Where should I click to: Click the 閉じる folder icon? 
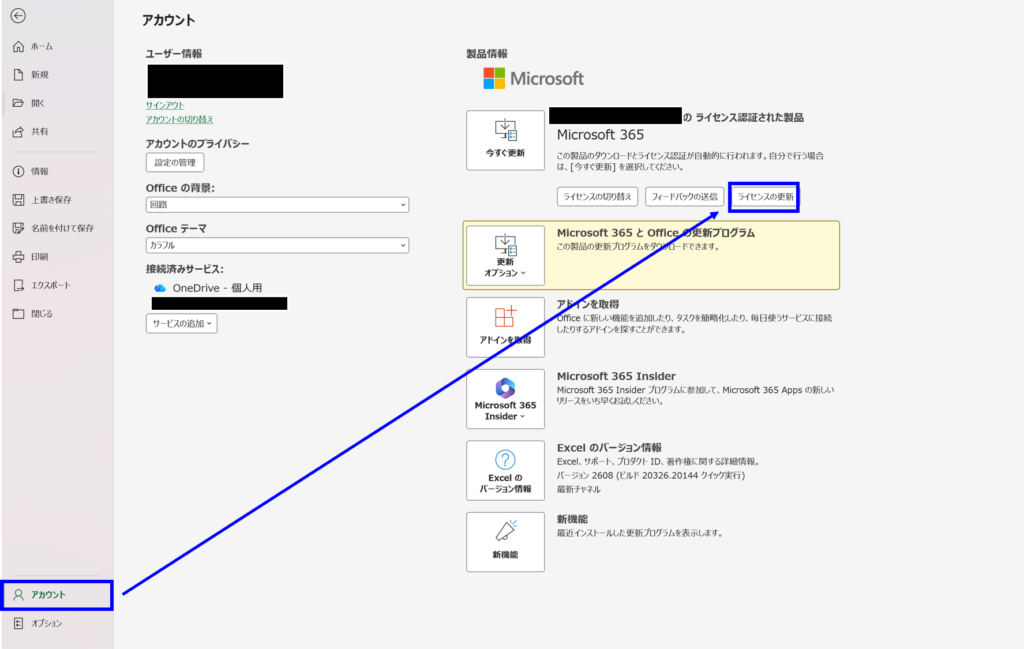point(18,314)
